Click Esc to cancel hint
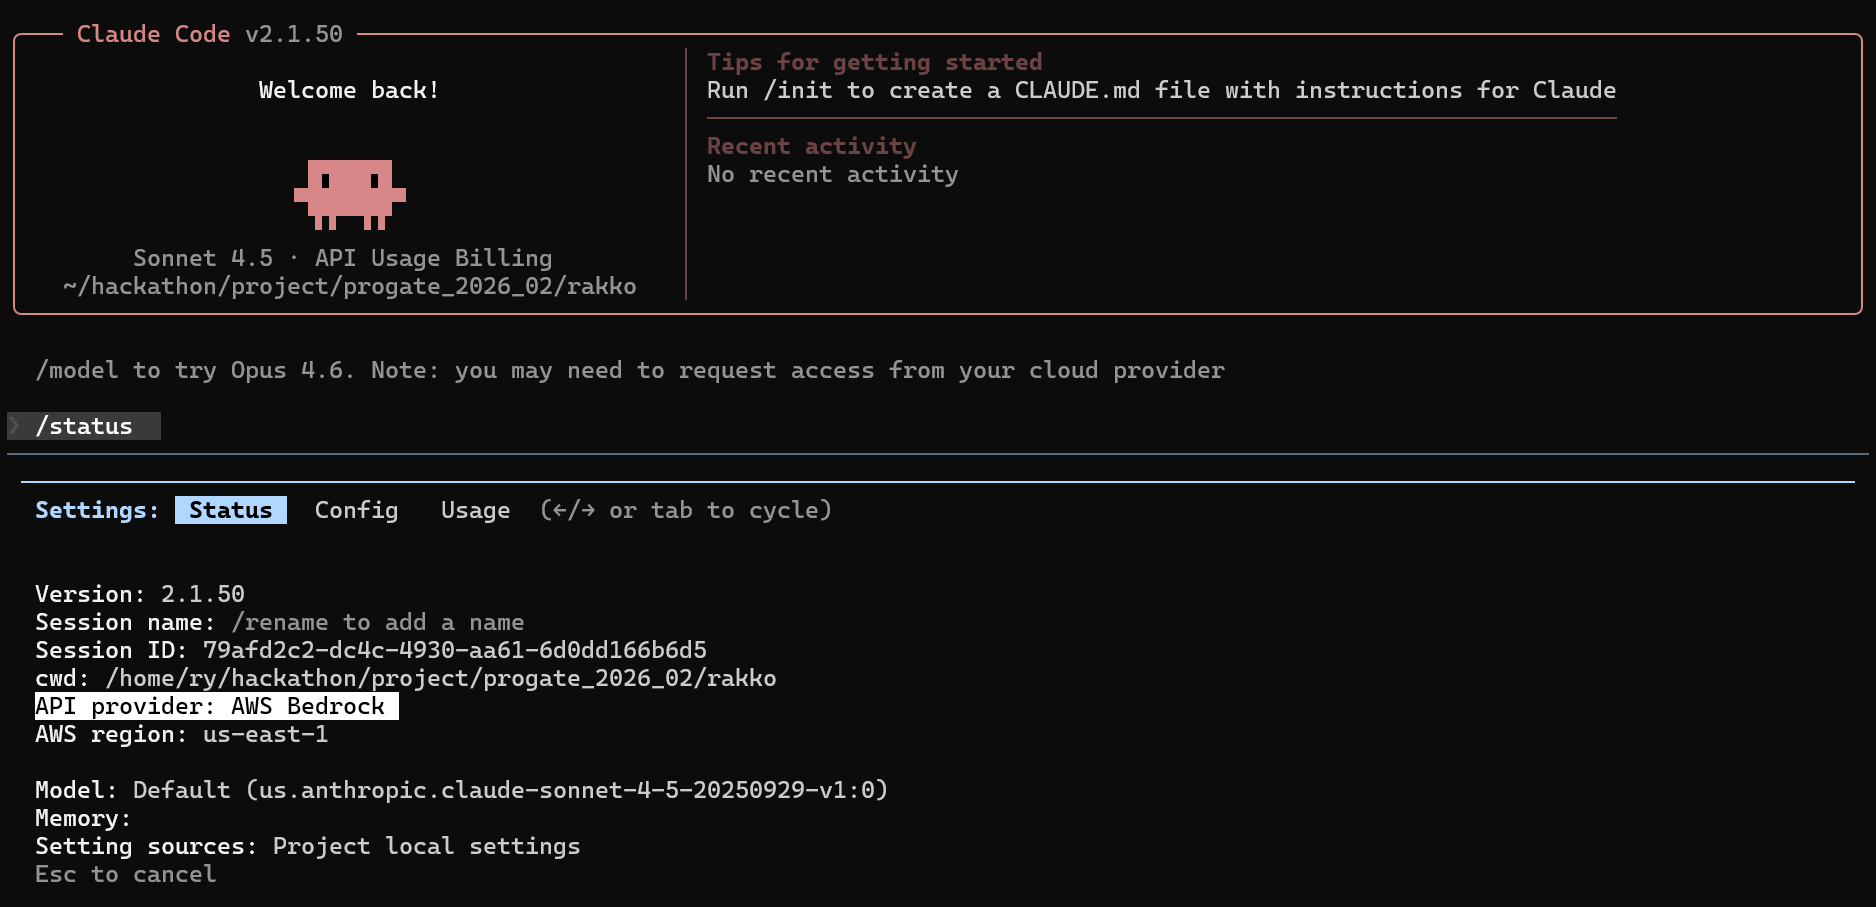The width and height of the screenshot is (1876, 907). pos(125,874)
